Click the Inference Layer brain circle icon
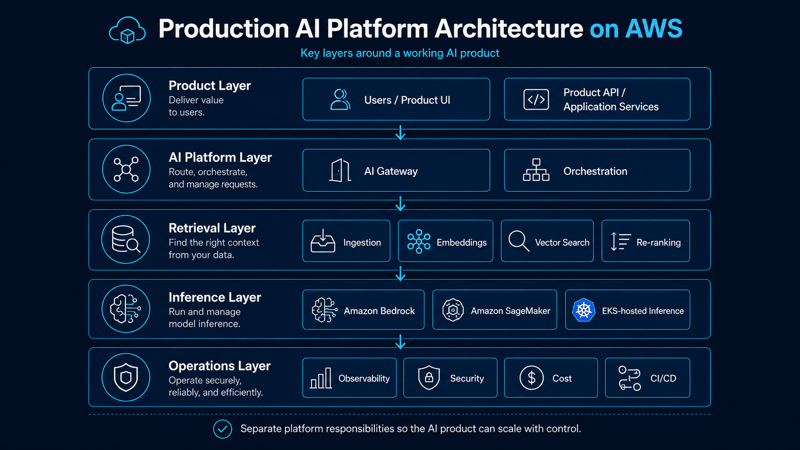Viewport: 800px width, 450px height. point(126,309)
